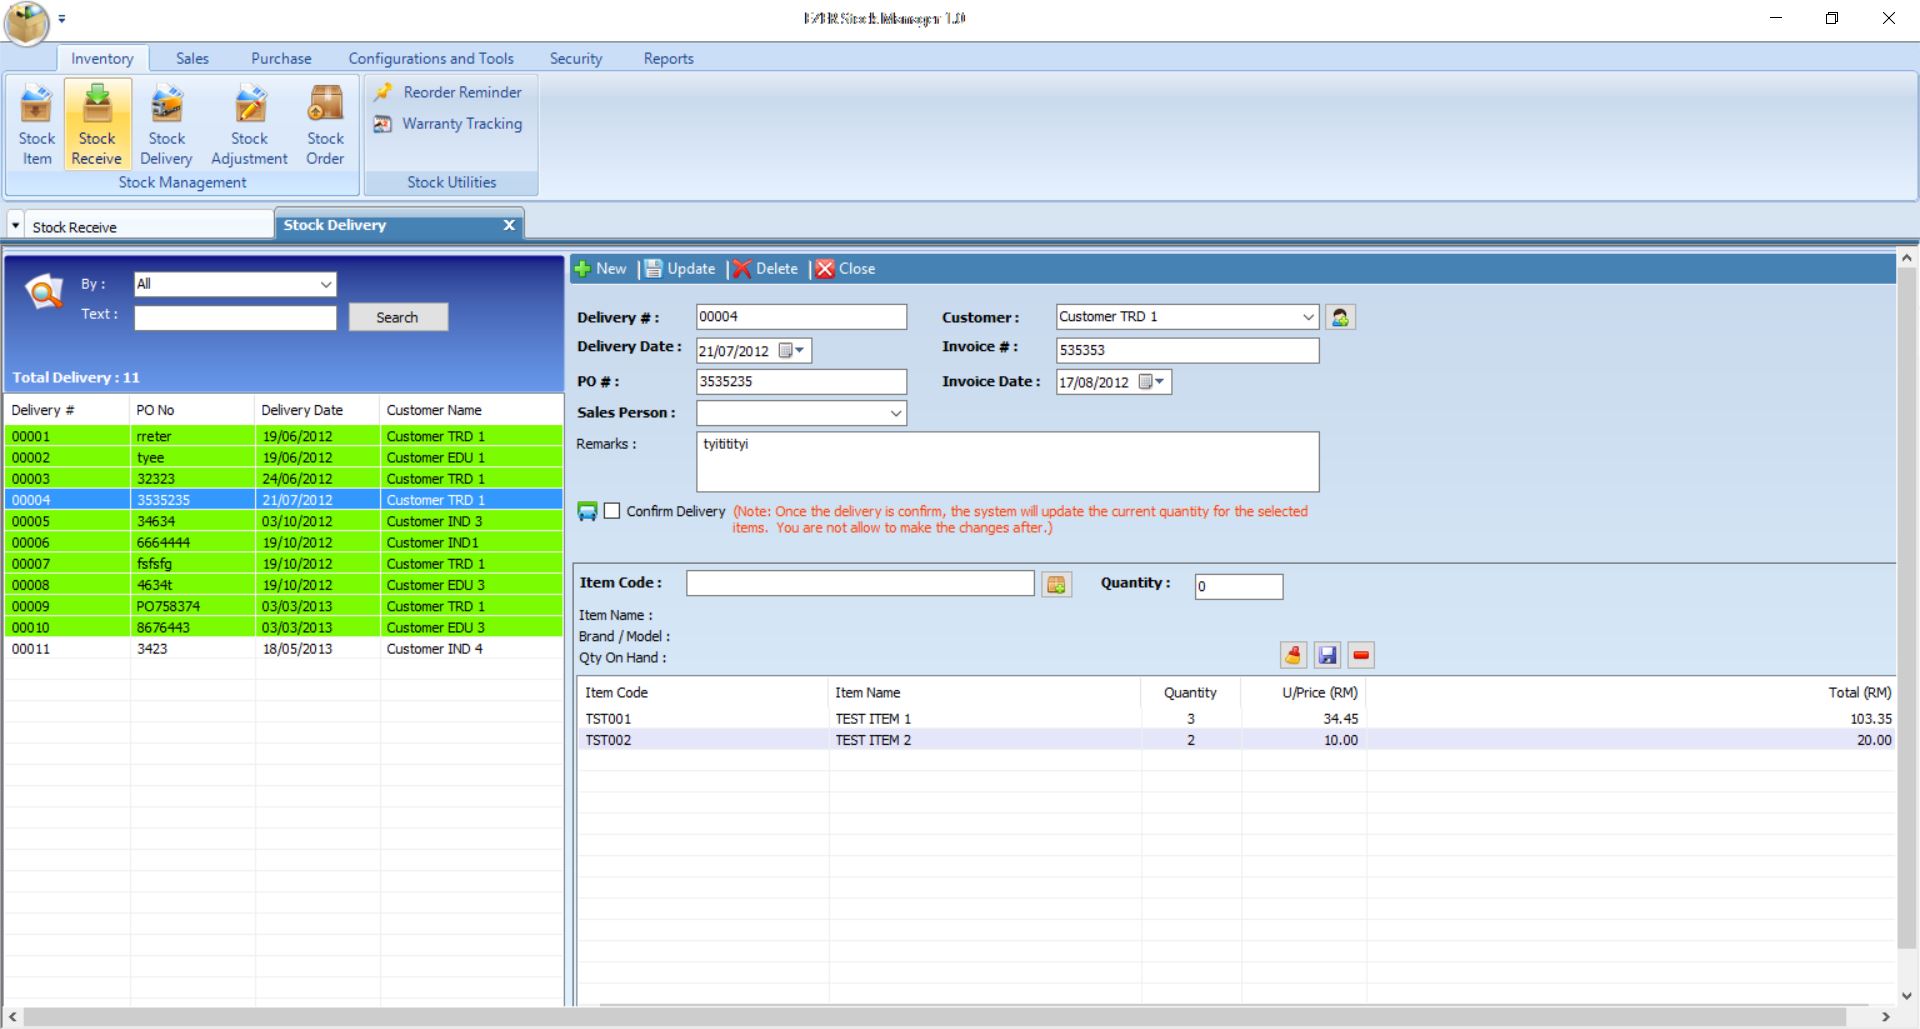Click the vertical scrollbar up arrow

(1907, 259)
